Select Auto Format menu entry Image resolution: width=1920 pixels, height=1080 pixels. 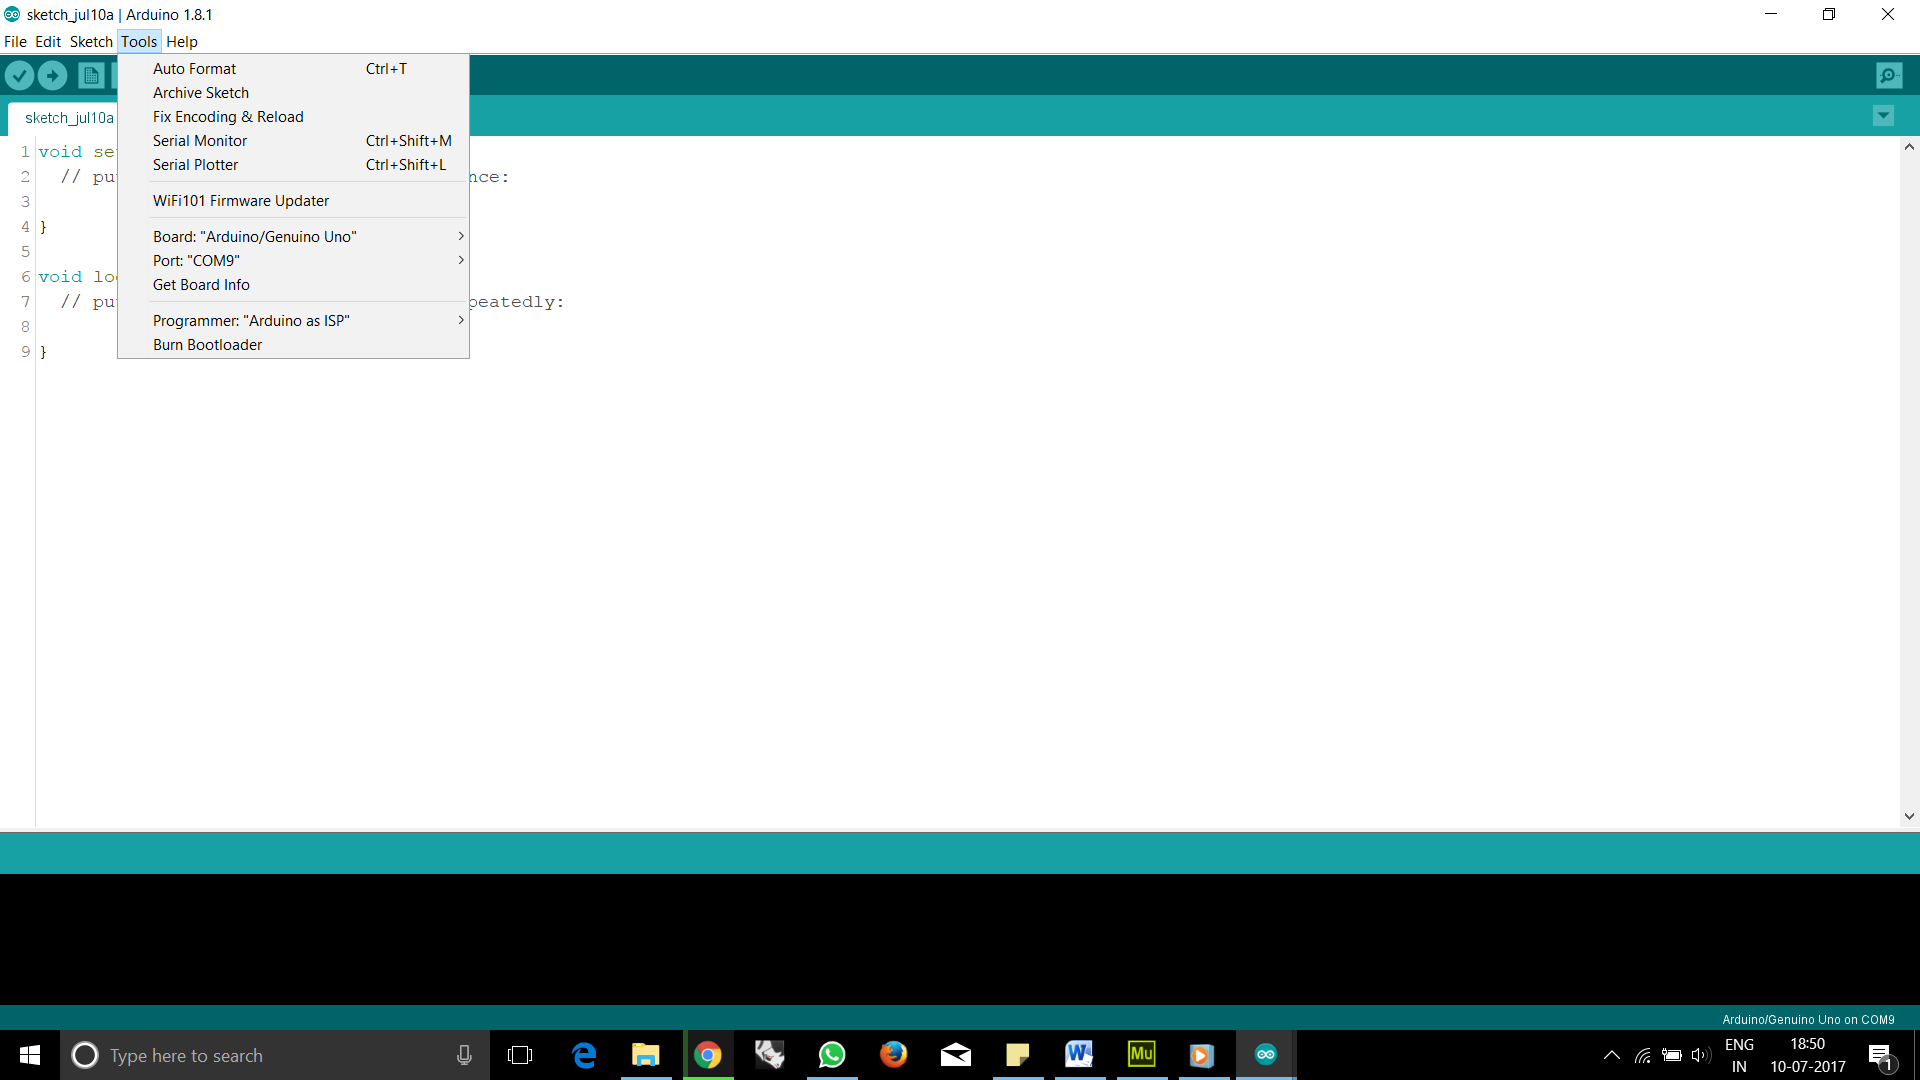(x=293, y=69)
